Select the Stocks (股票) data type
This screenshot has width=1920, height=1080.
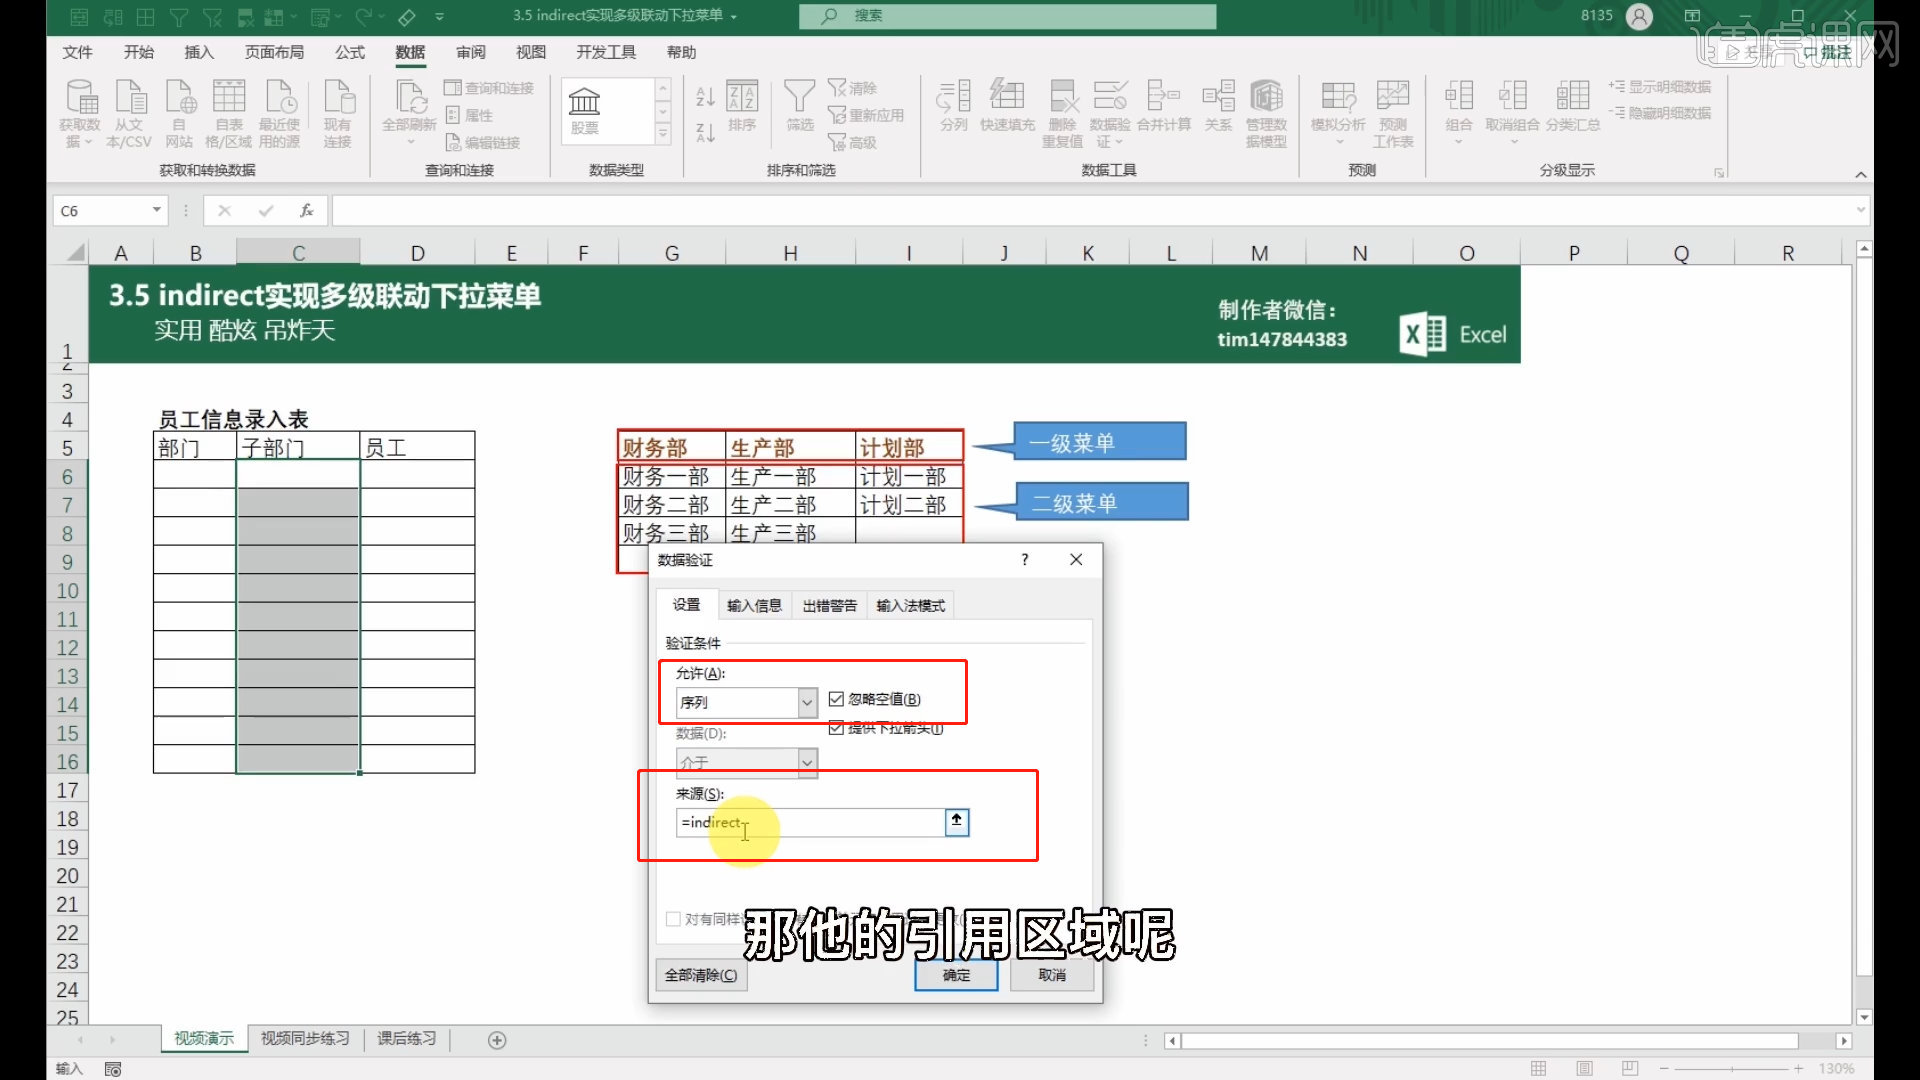click(x=585, y=111)
